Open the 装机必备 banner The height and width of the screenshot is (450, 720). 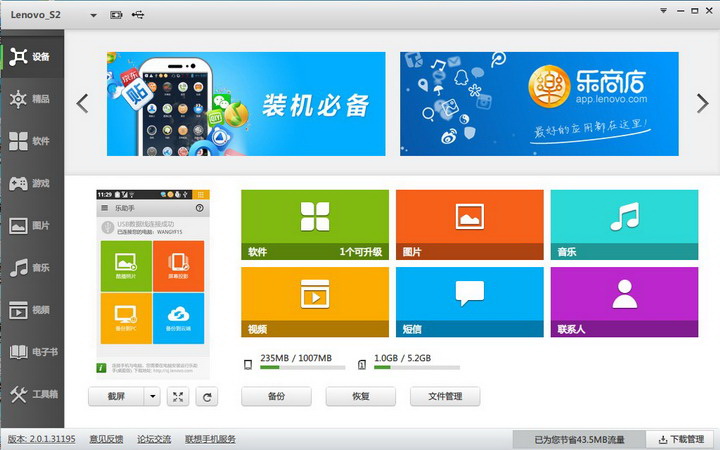click(246, 104)
